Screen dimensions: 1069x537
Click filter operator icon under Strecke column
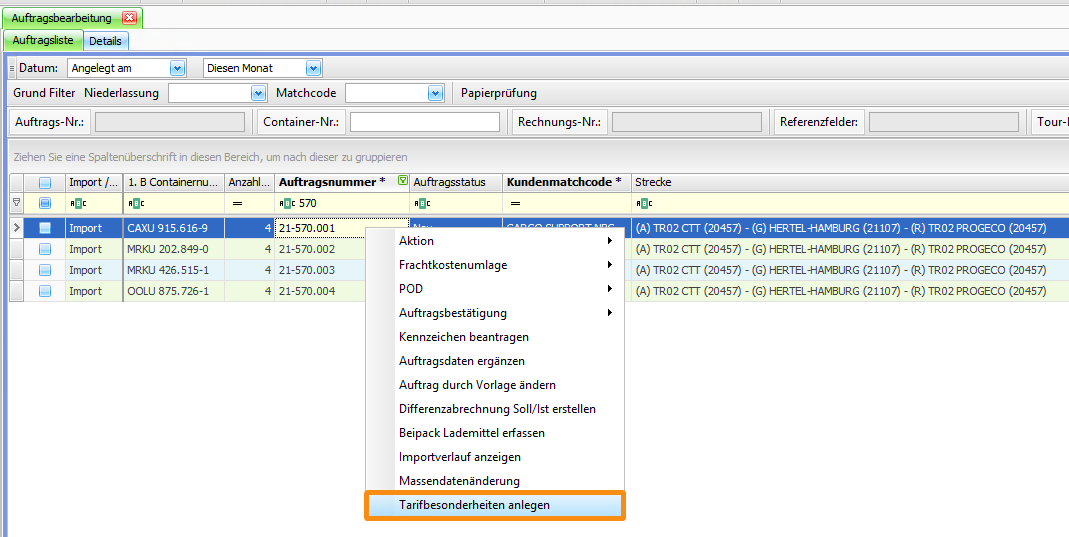[x=642, y=203]
